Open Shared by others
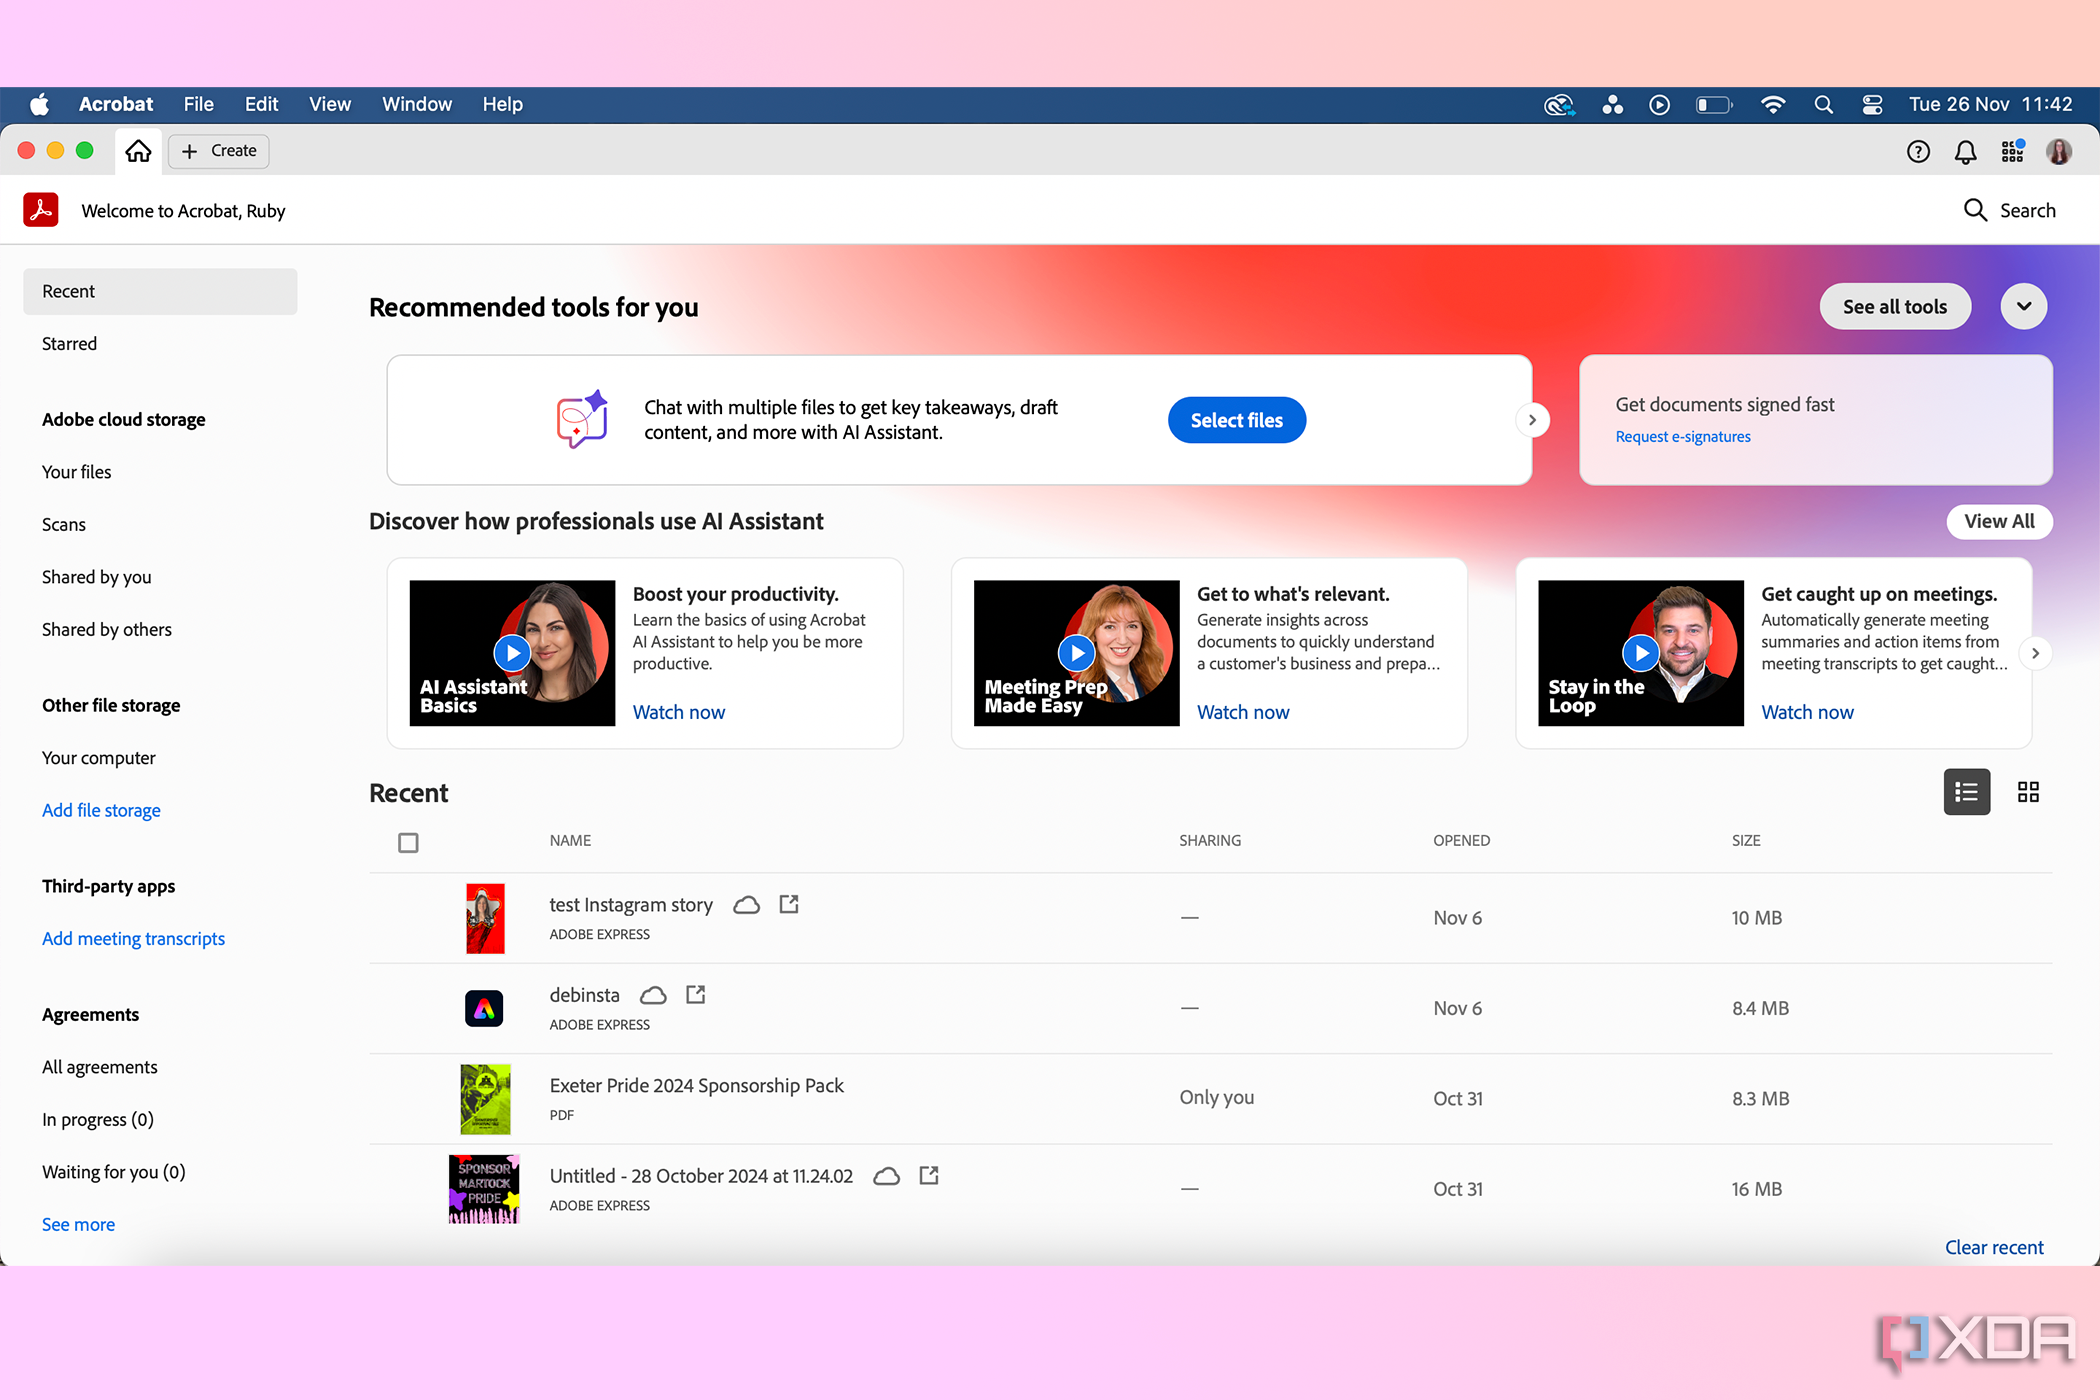 click(x=106, y=629)
